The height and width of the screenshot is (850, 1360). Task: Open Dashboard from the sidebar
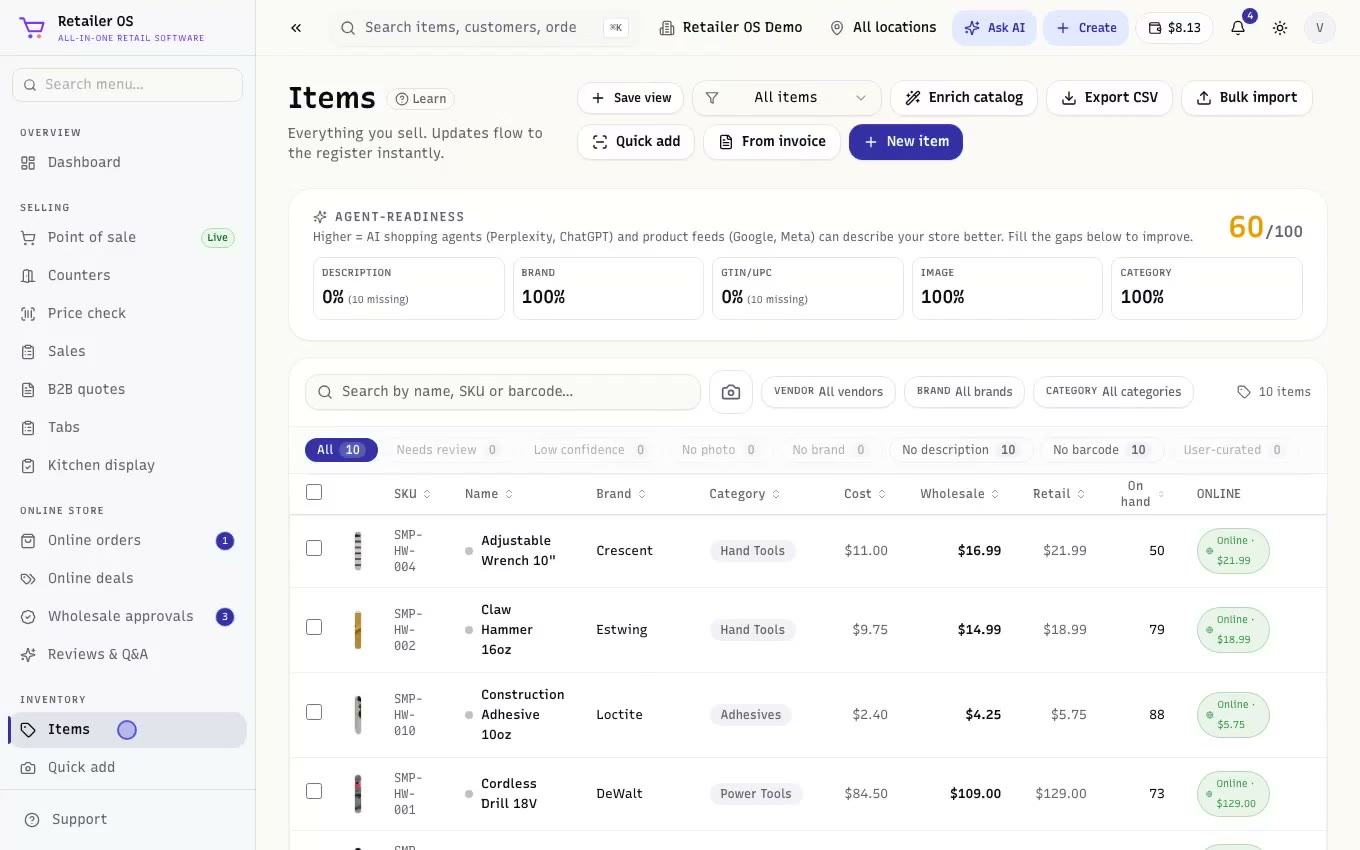point(127,162)
